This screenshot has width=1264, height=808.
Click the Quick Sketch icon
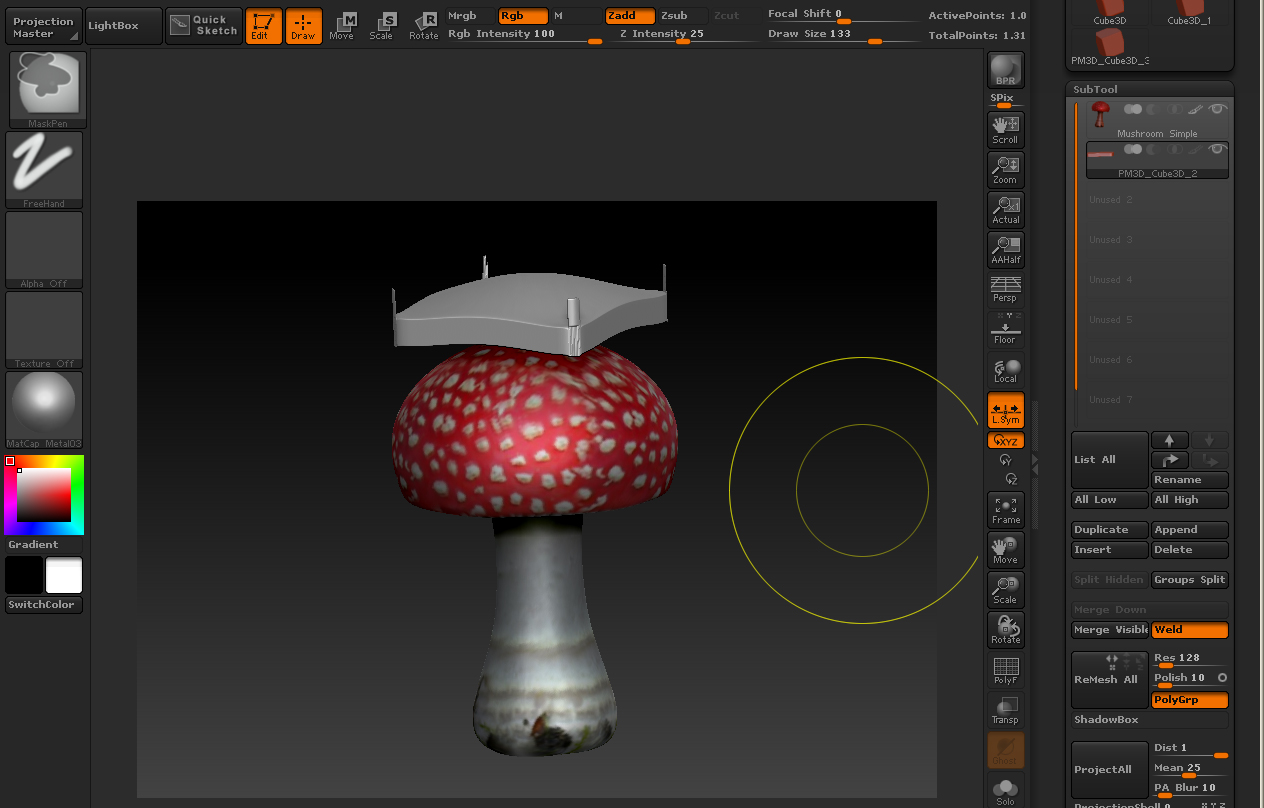coord(204,26)
